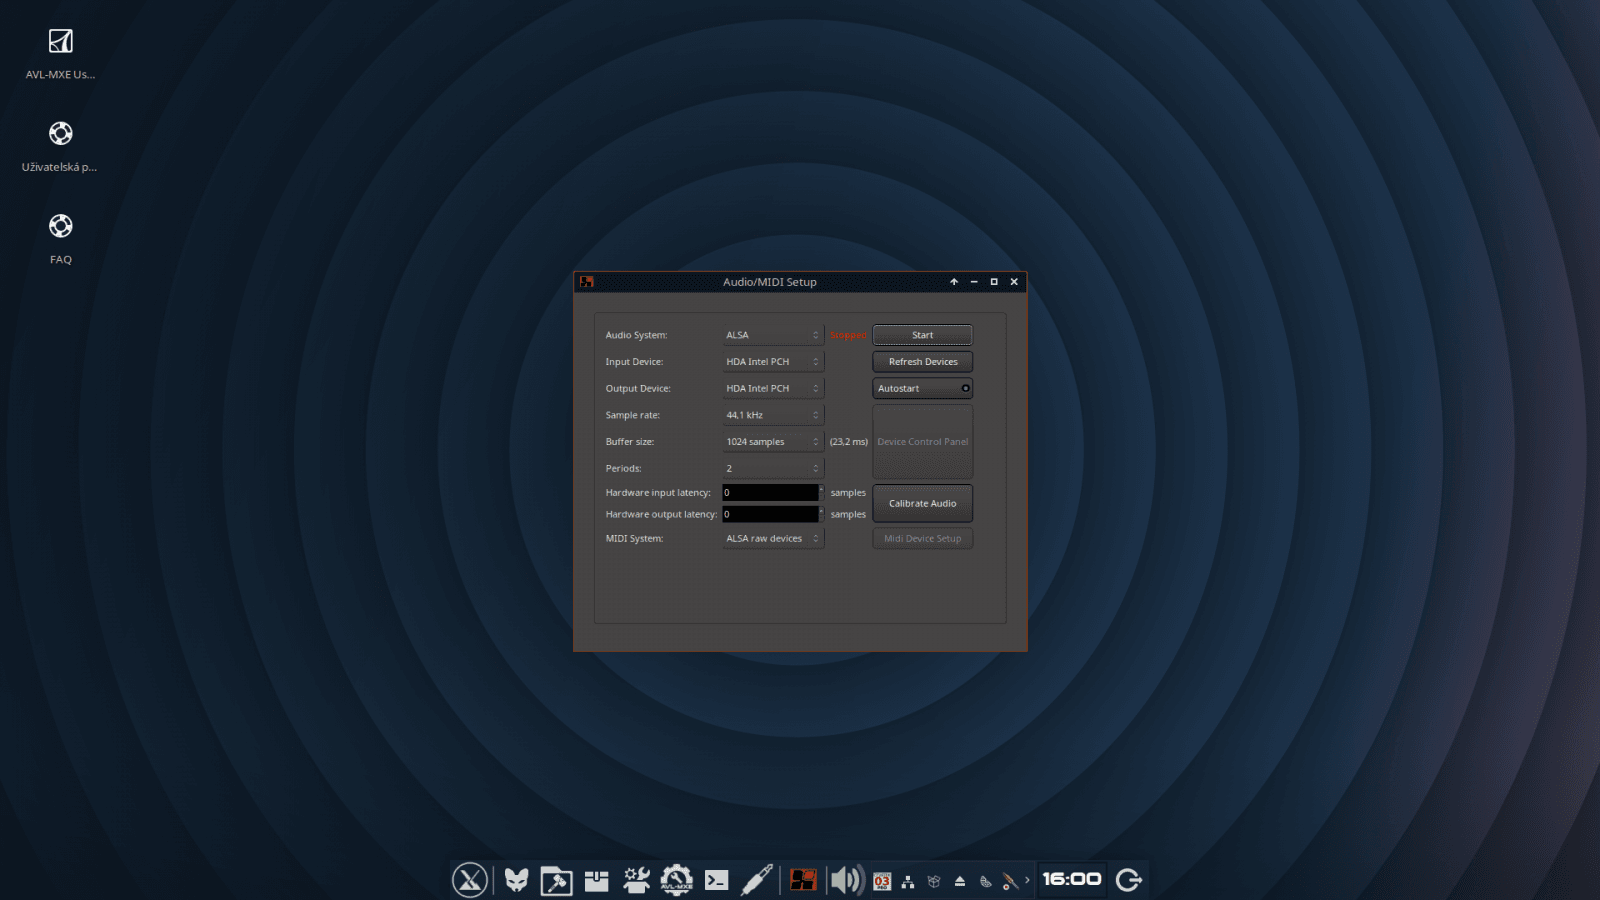Open the audio jack patchbay tool

pyautogui.click(x=757, y=880)
